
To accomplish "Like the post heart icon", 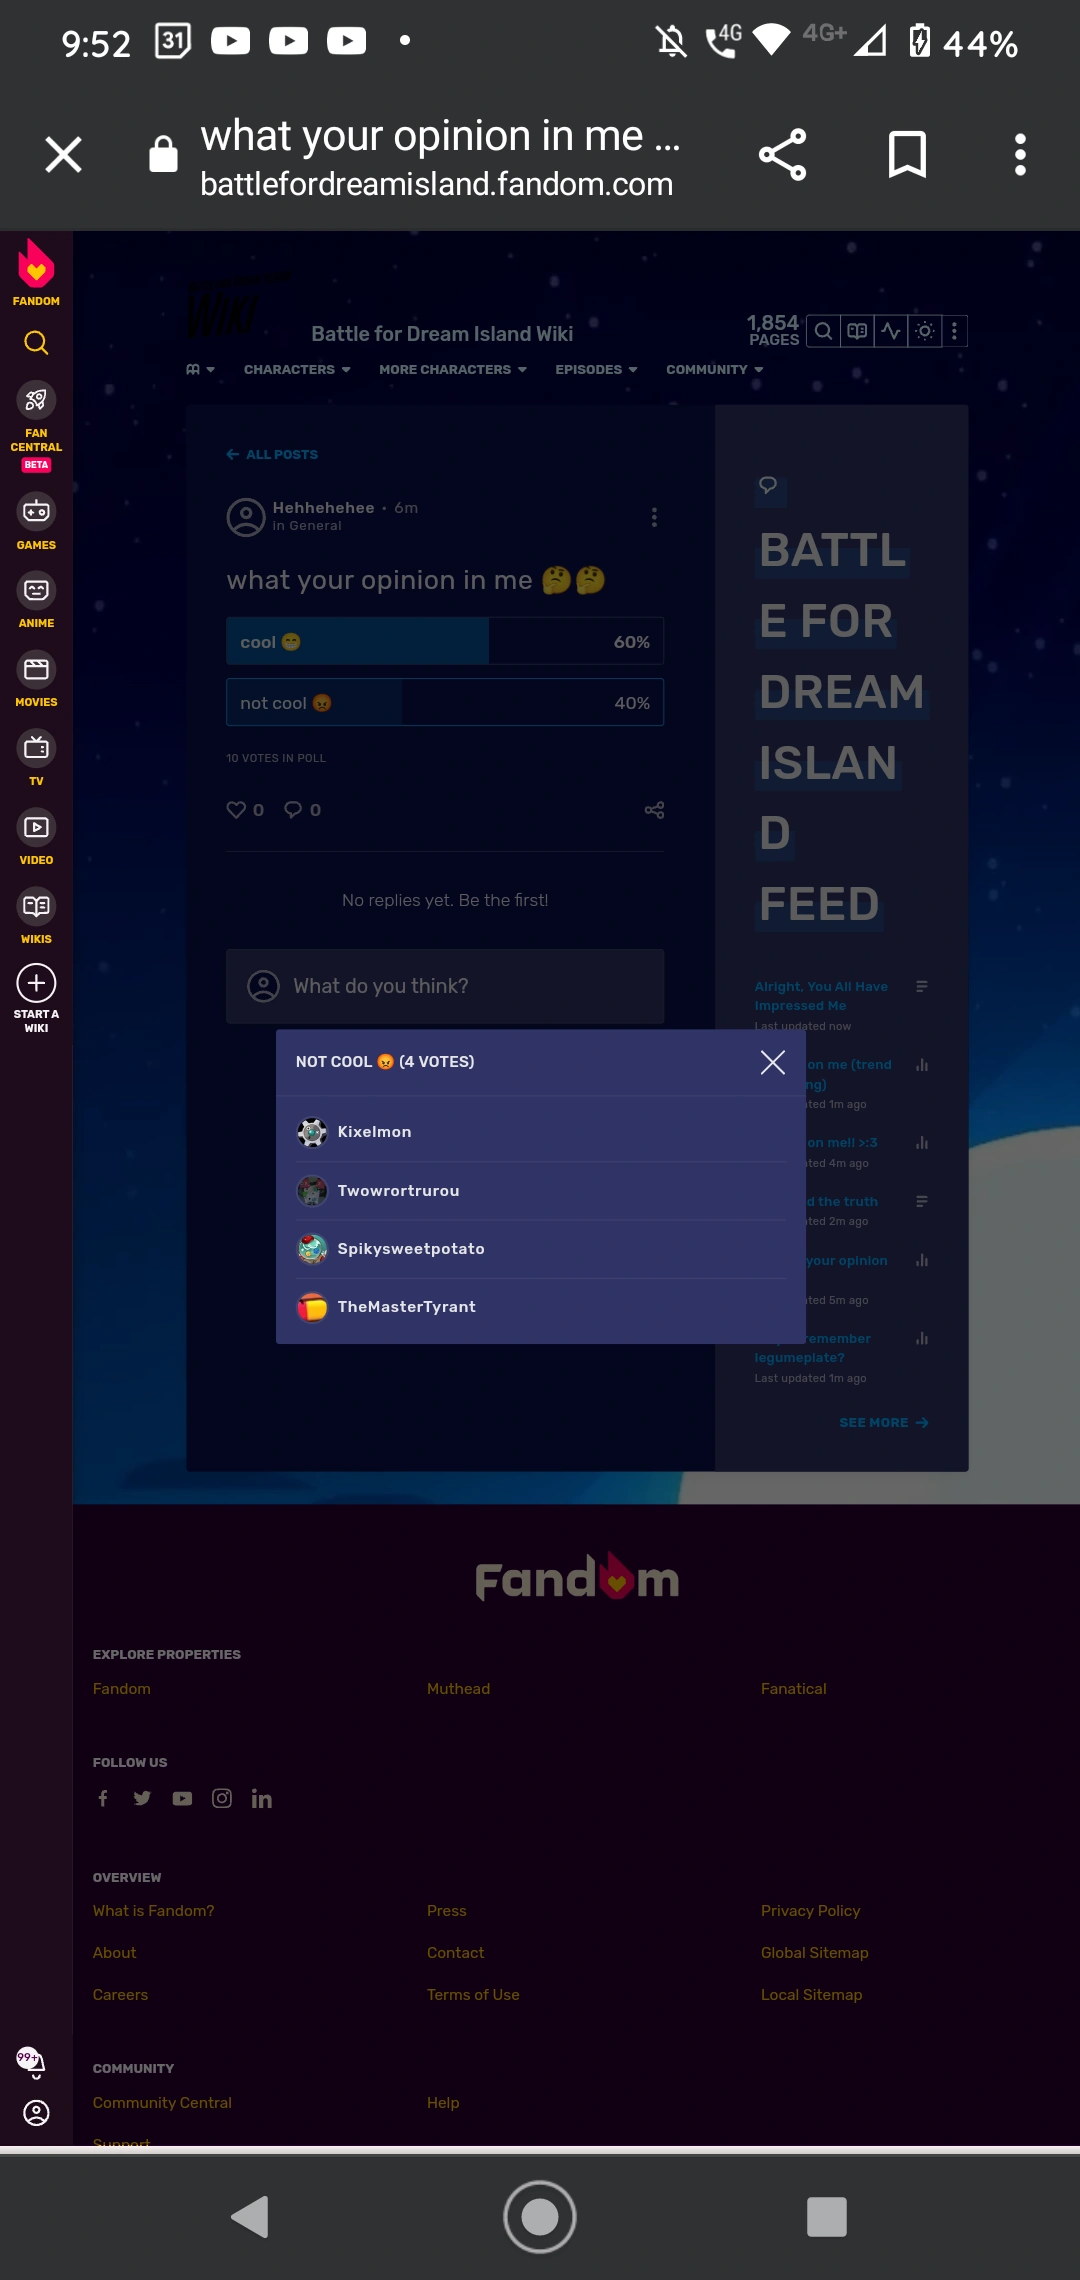I will pyautogui.click(x=236, y=810).
